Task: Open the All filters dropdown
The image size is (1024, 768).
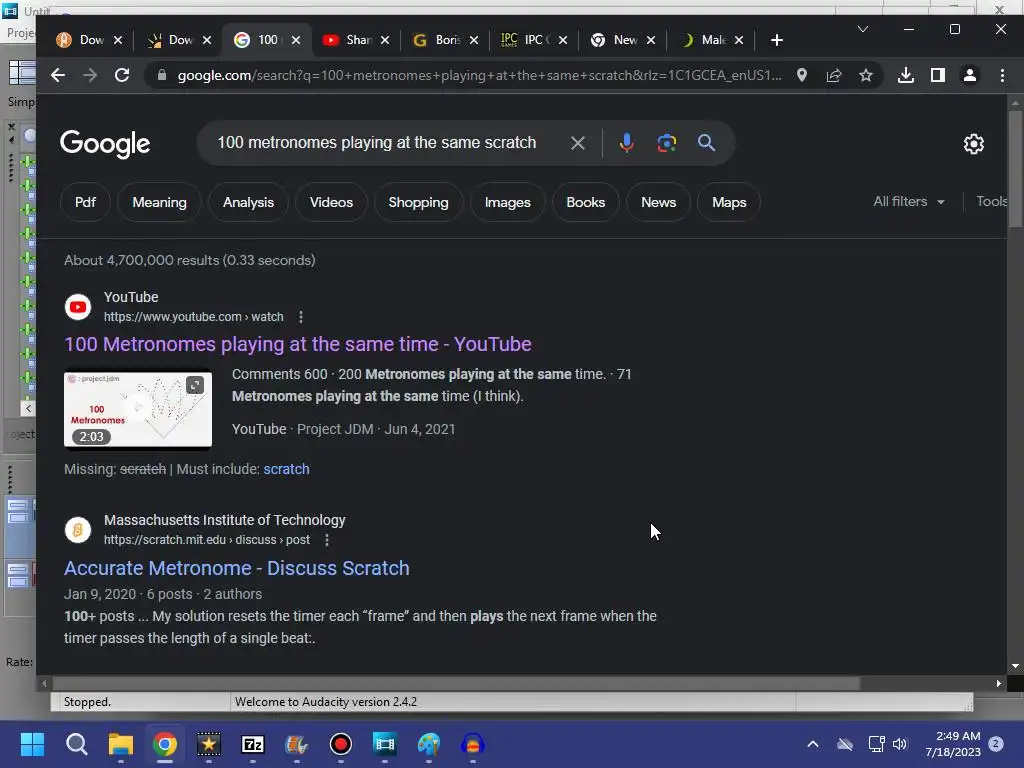Action: 909,202
